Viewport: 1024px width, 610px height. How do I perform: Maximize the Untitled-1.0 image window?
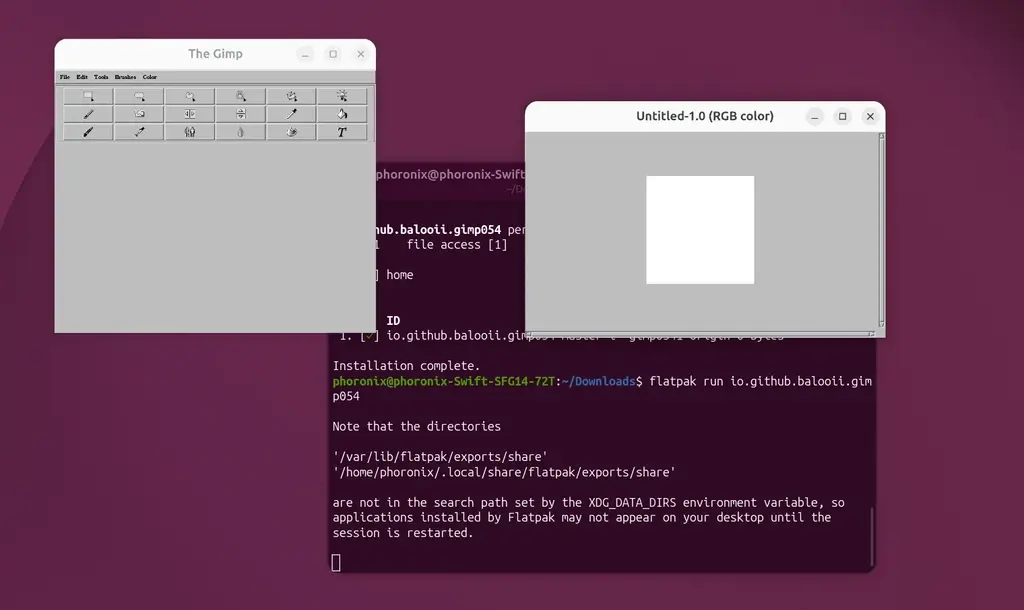point(842,116)
